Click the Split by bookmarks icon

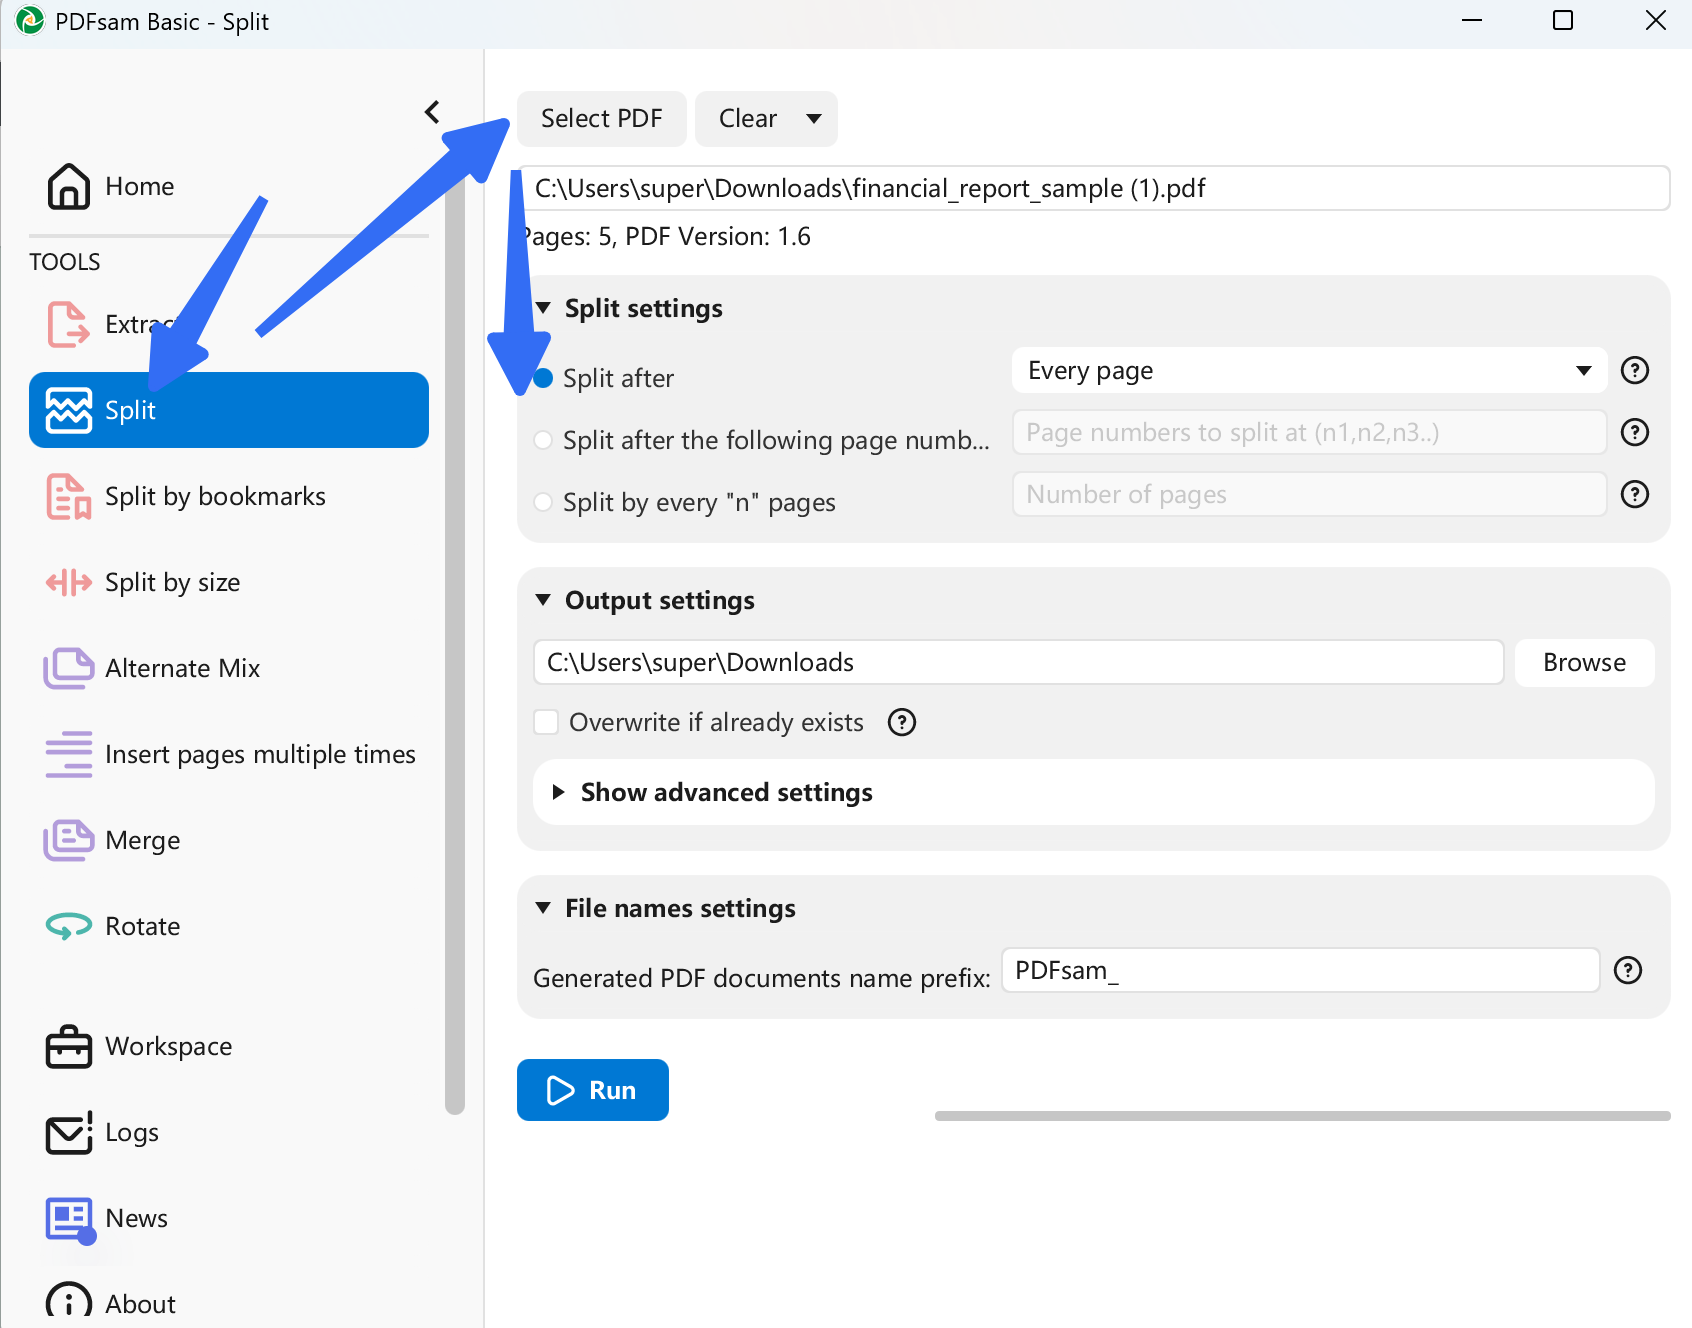pyautogui.click(x=69, y=496)
